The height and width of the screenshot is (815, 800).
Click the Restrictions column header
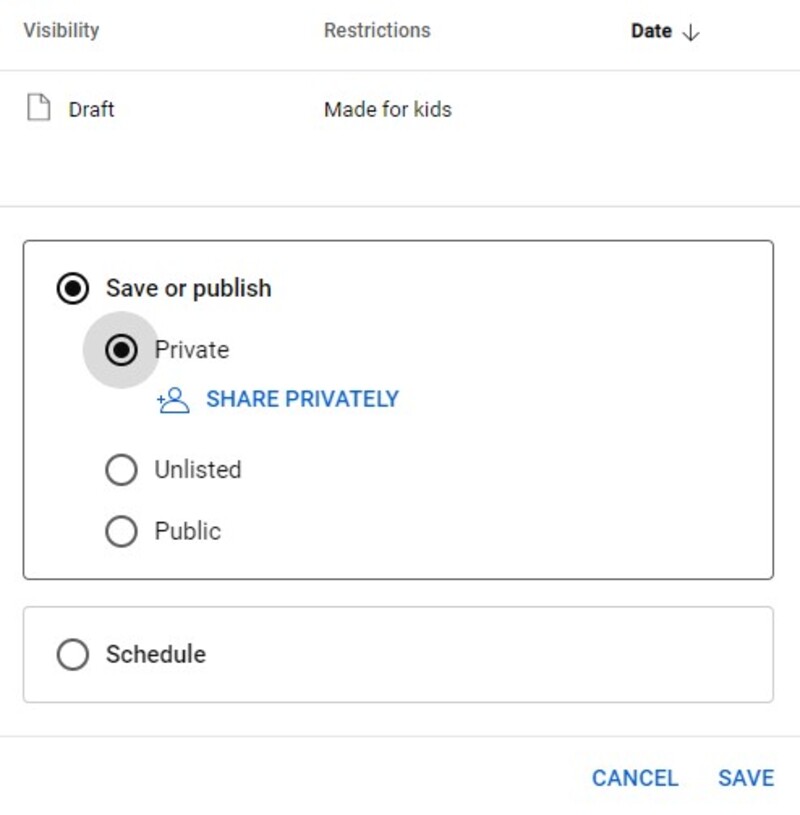tap(377, 30)
